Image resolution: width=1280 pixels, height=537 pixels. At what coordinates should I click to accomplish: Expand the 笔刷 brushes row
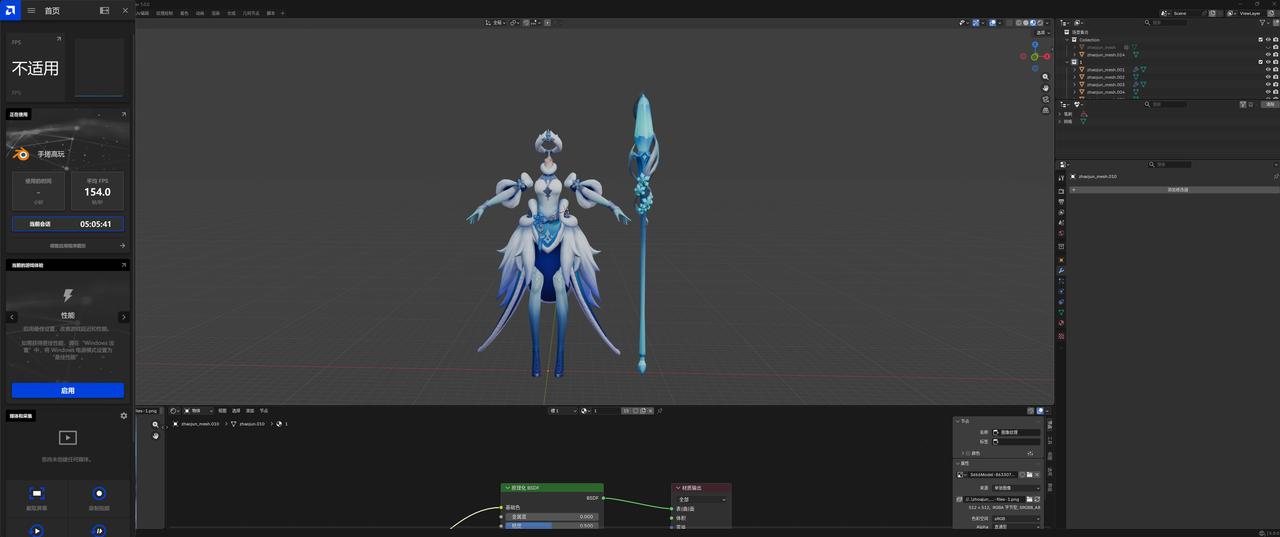click(x=1060, y=114)
